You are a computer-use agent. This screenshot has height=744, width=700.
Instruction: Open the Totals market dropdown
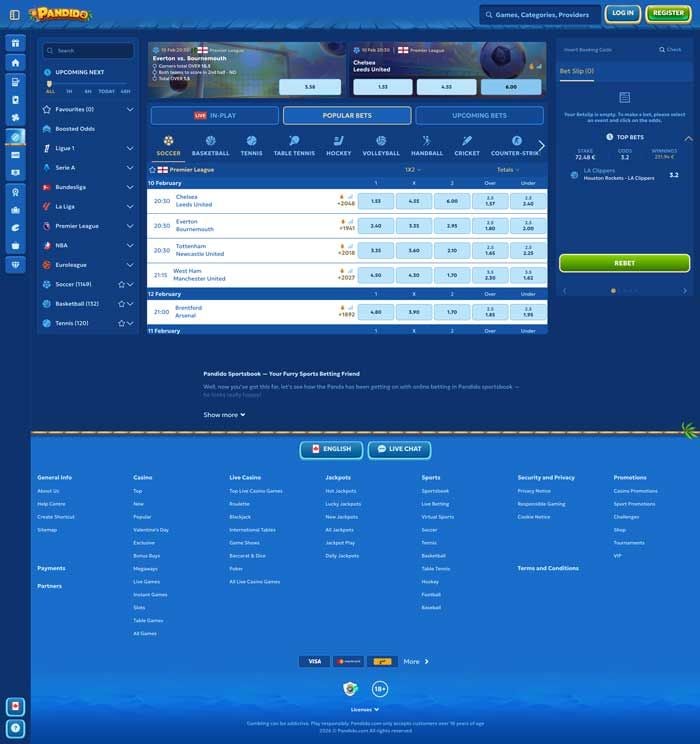click(x=508, y=170)
